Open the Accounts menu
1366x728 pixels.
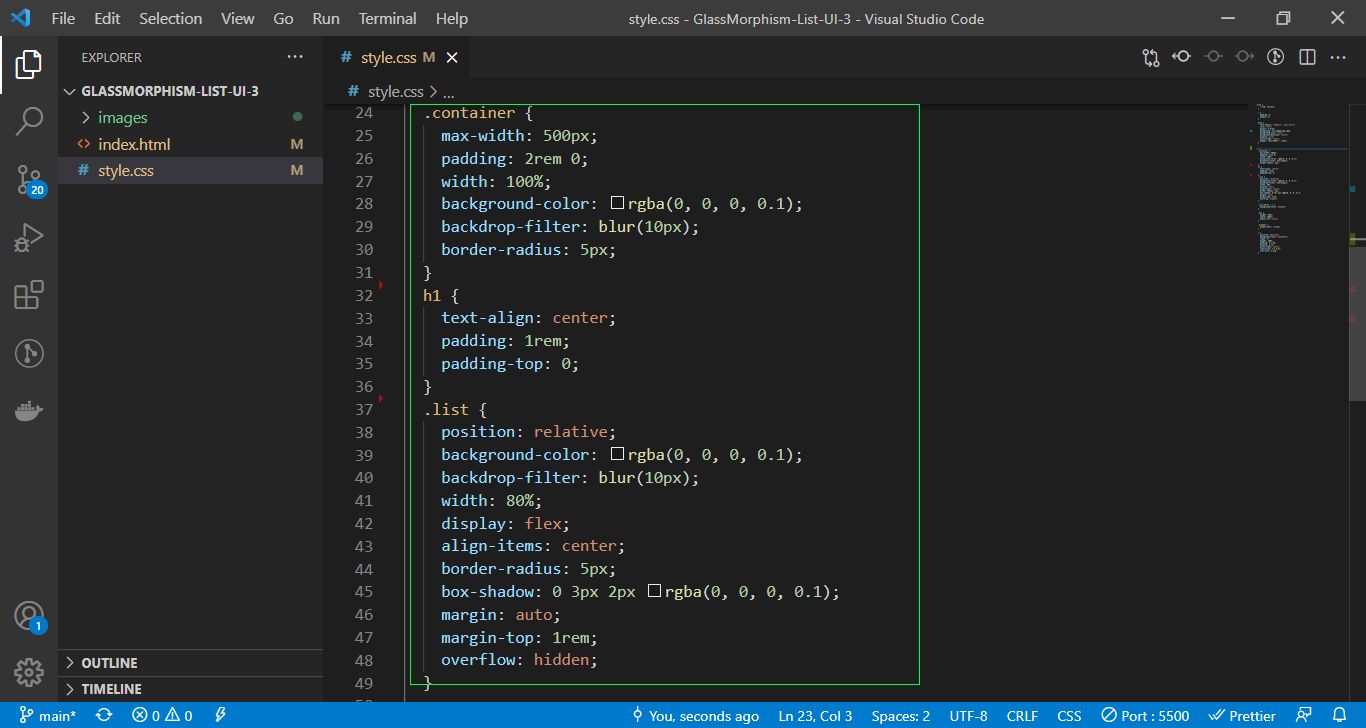[x=29, y=616]
